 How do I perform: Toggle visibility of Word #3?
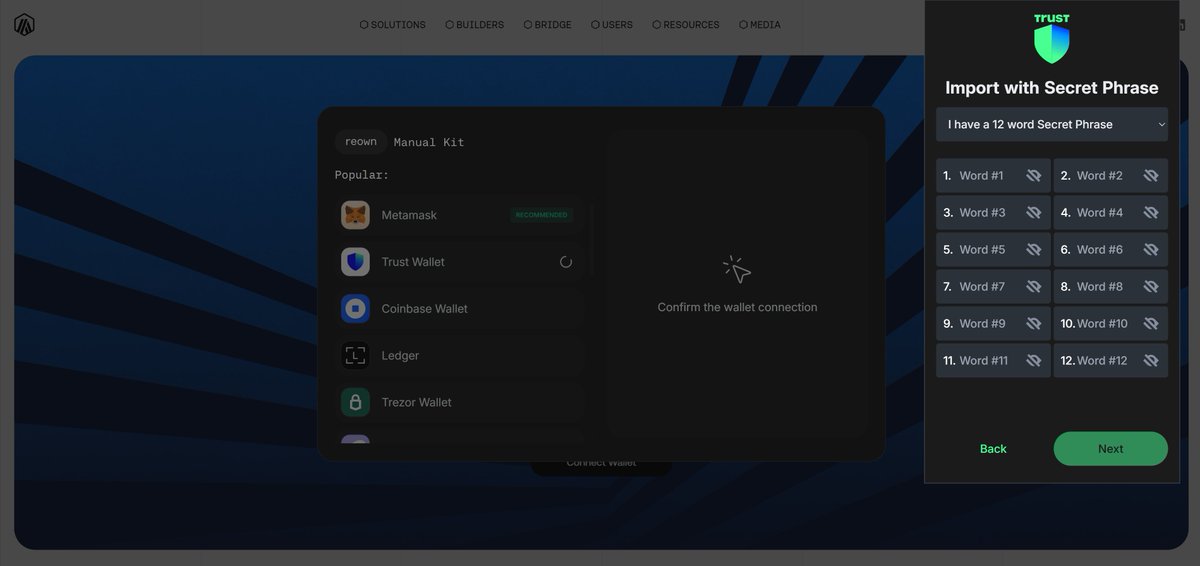[1034, 213]
